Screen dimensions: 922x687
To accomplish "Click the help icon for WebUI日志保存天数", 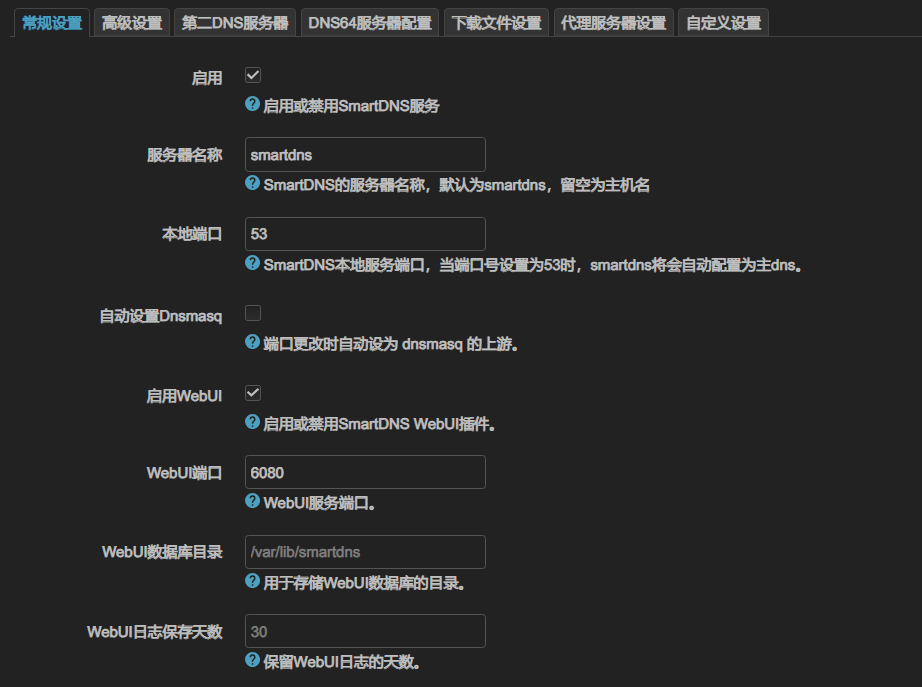I will (x=252, y=662).
